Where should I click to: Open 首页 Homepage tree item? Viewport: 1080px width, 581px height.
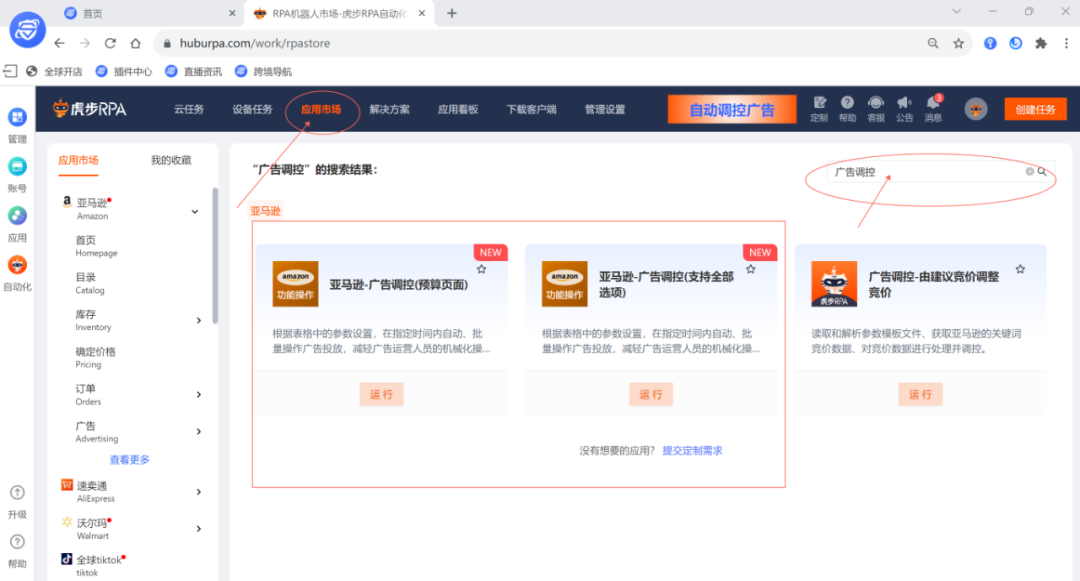96,246
